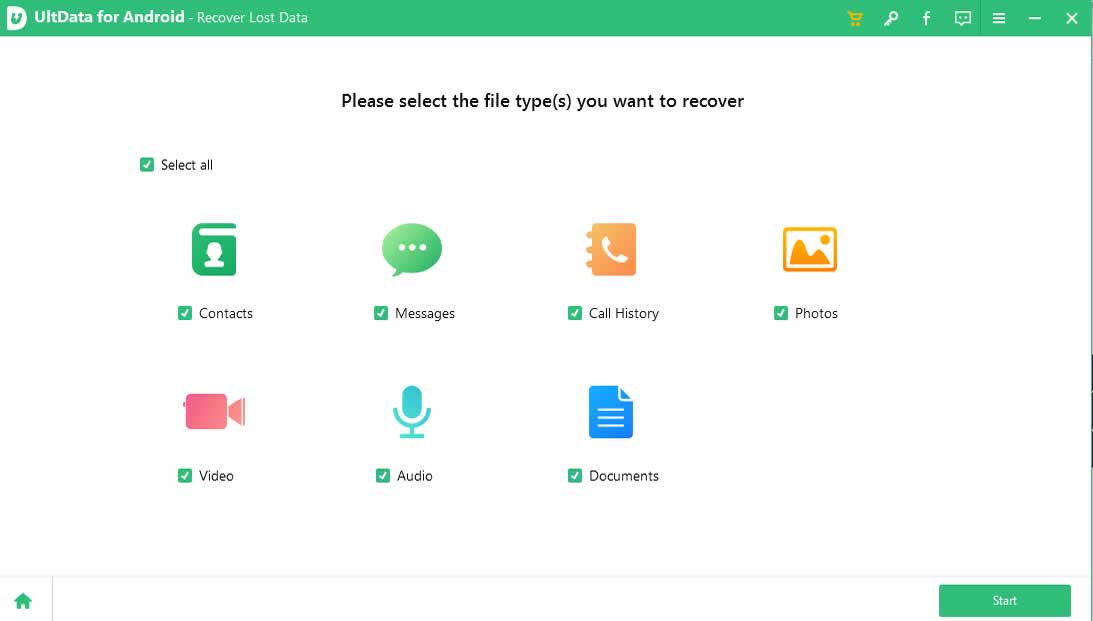The image size is (1093, 621).
Task: Click the Messages speech bubble icon
Action: (411, 249)
